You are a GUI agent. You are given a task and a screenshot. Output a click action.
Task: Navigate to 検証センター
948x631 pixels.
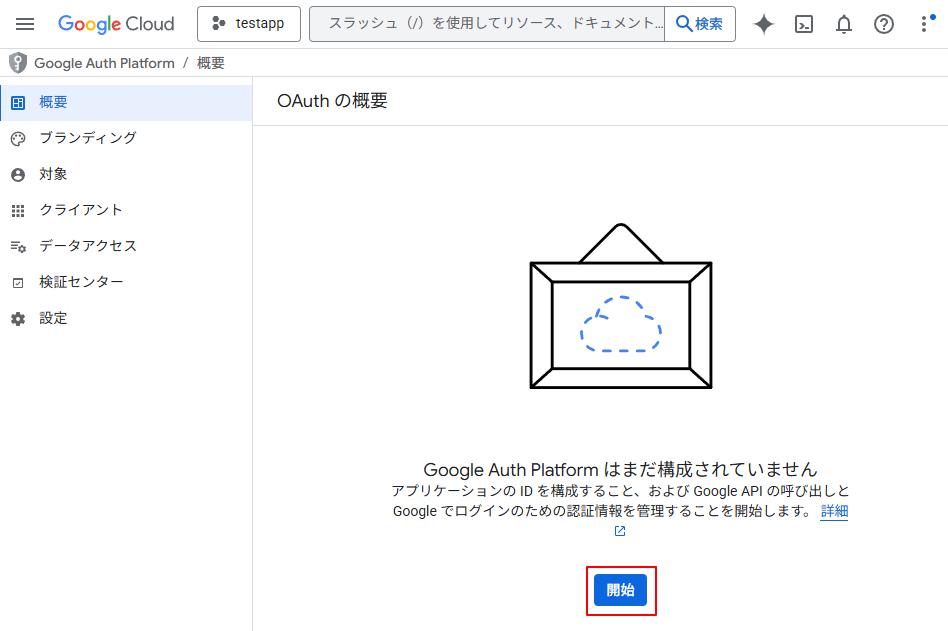click(81, 282)
